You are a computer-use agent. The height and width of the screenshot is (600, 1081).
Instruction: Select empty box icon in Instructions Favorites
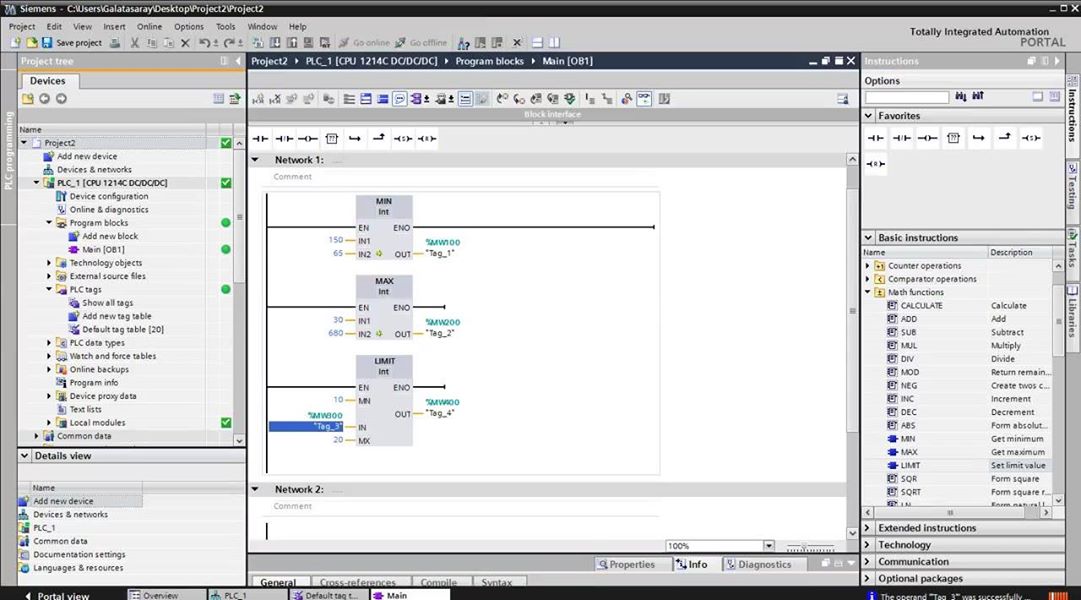953,138
